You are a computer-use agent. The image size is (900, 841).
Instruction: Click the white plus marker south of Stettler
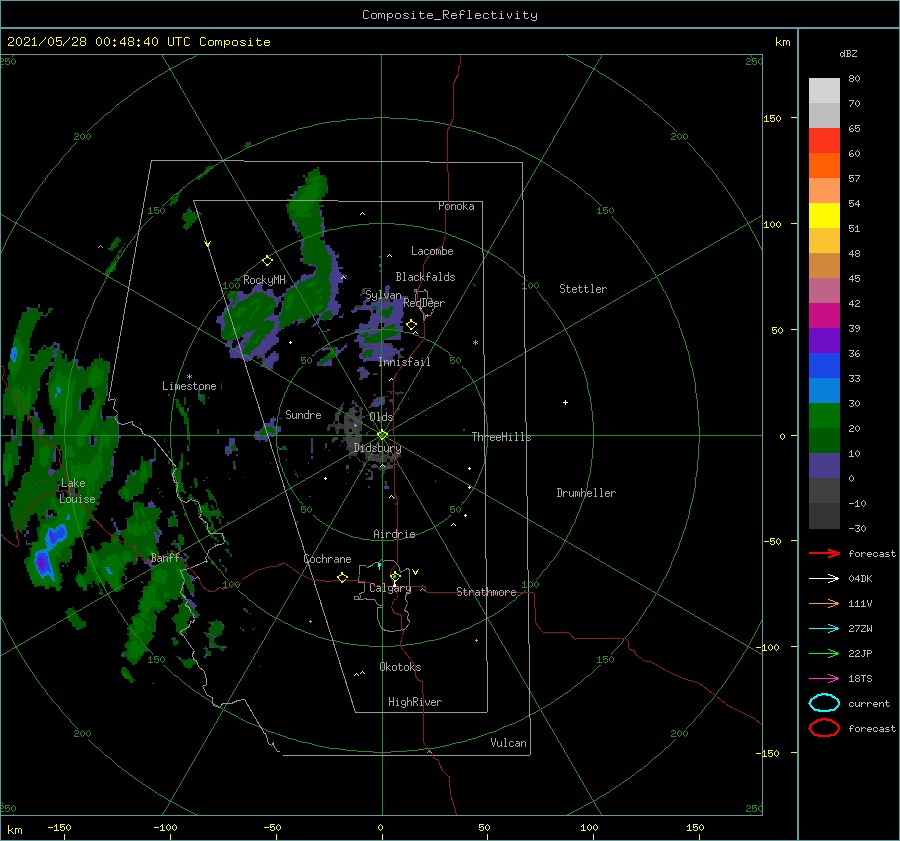[x=565, y=402]
